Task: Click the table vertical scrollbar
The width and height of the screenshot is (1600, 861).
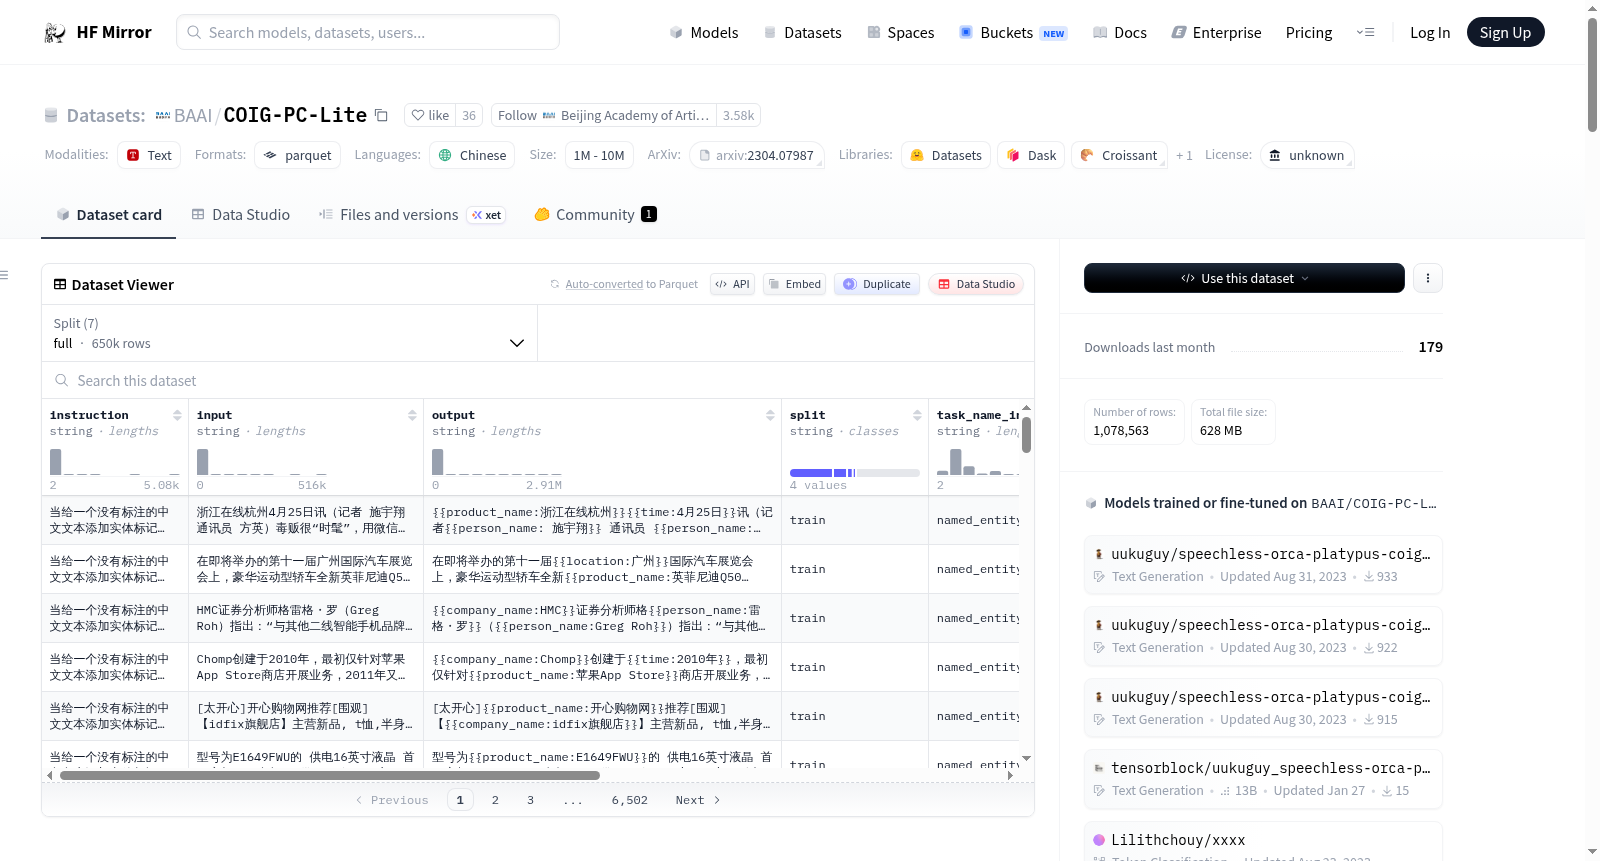Action: [x=1026, y=434]
